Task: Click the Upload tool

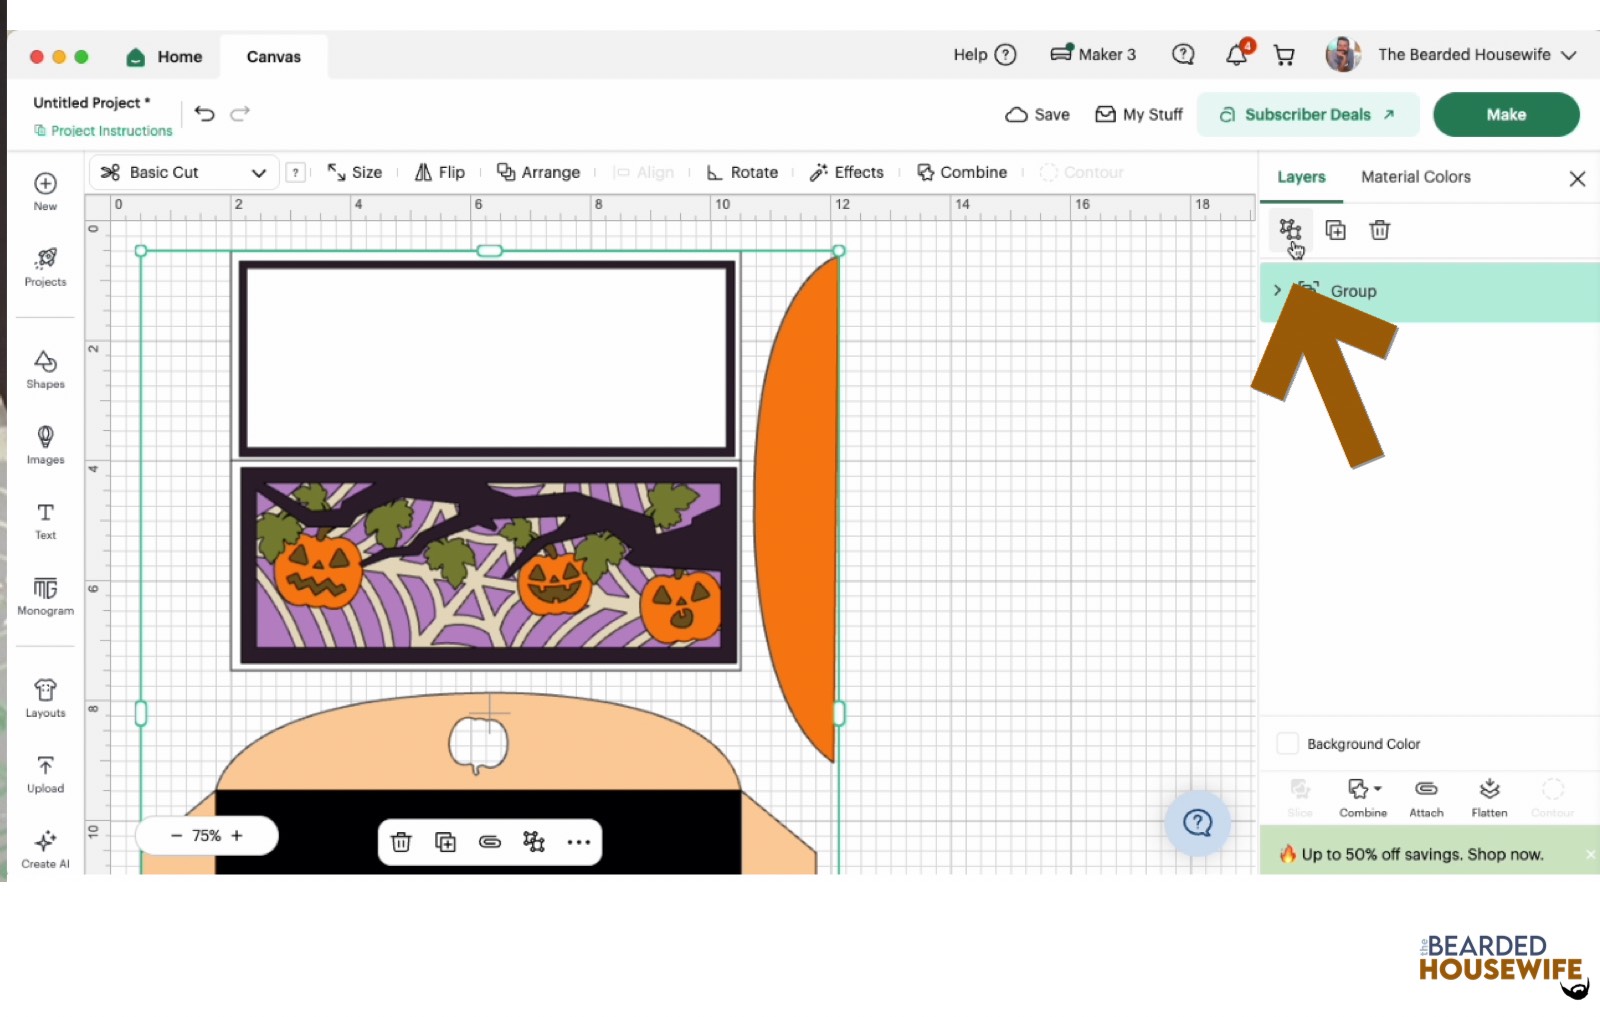Action: [45, 774]
